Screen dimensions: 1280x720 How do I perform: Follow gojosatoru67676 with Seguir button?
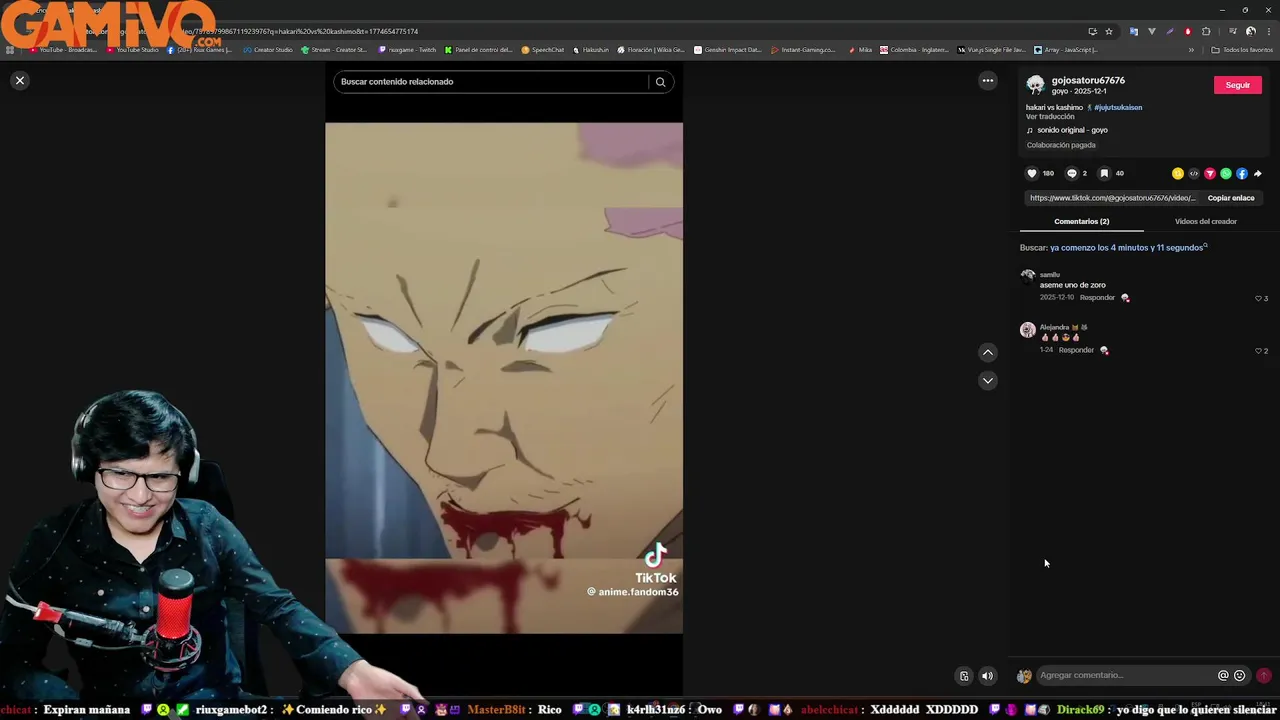coord(1238,85)
